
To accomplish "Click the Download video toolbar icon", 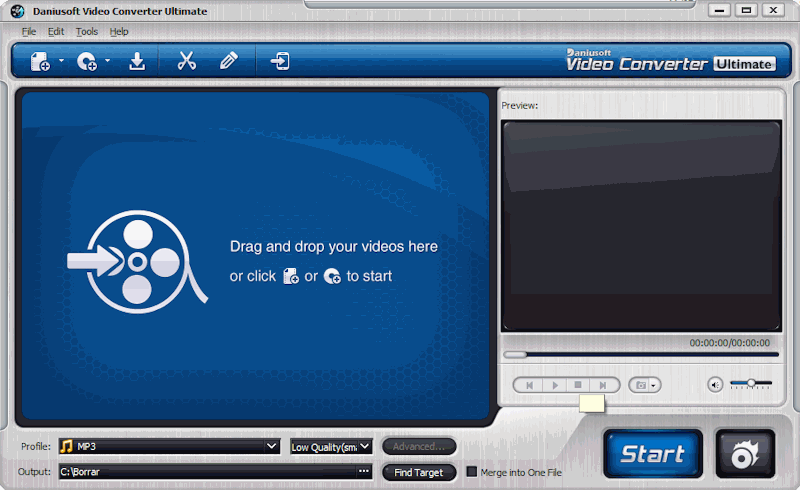I will click(x=137, y=61).
